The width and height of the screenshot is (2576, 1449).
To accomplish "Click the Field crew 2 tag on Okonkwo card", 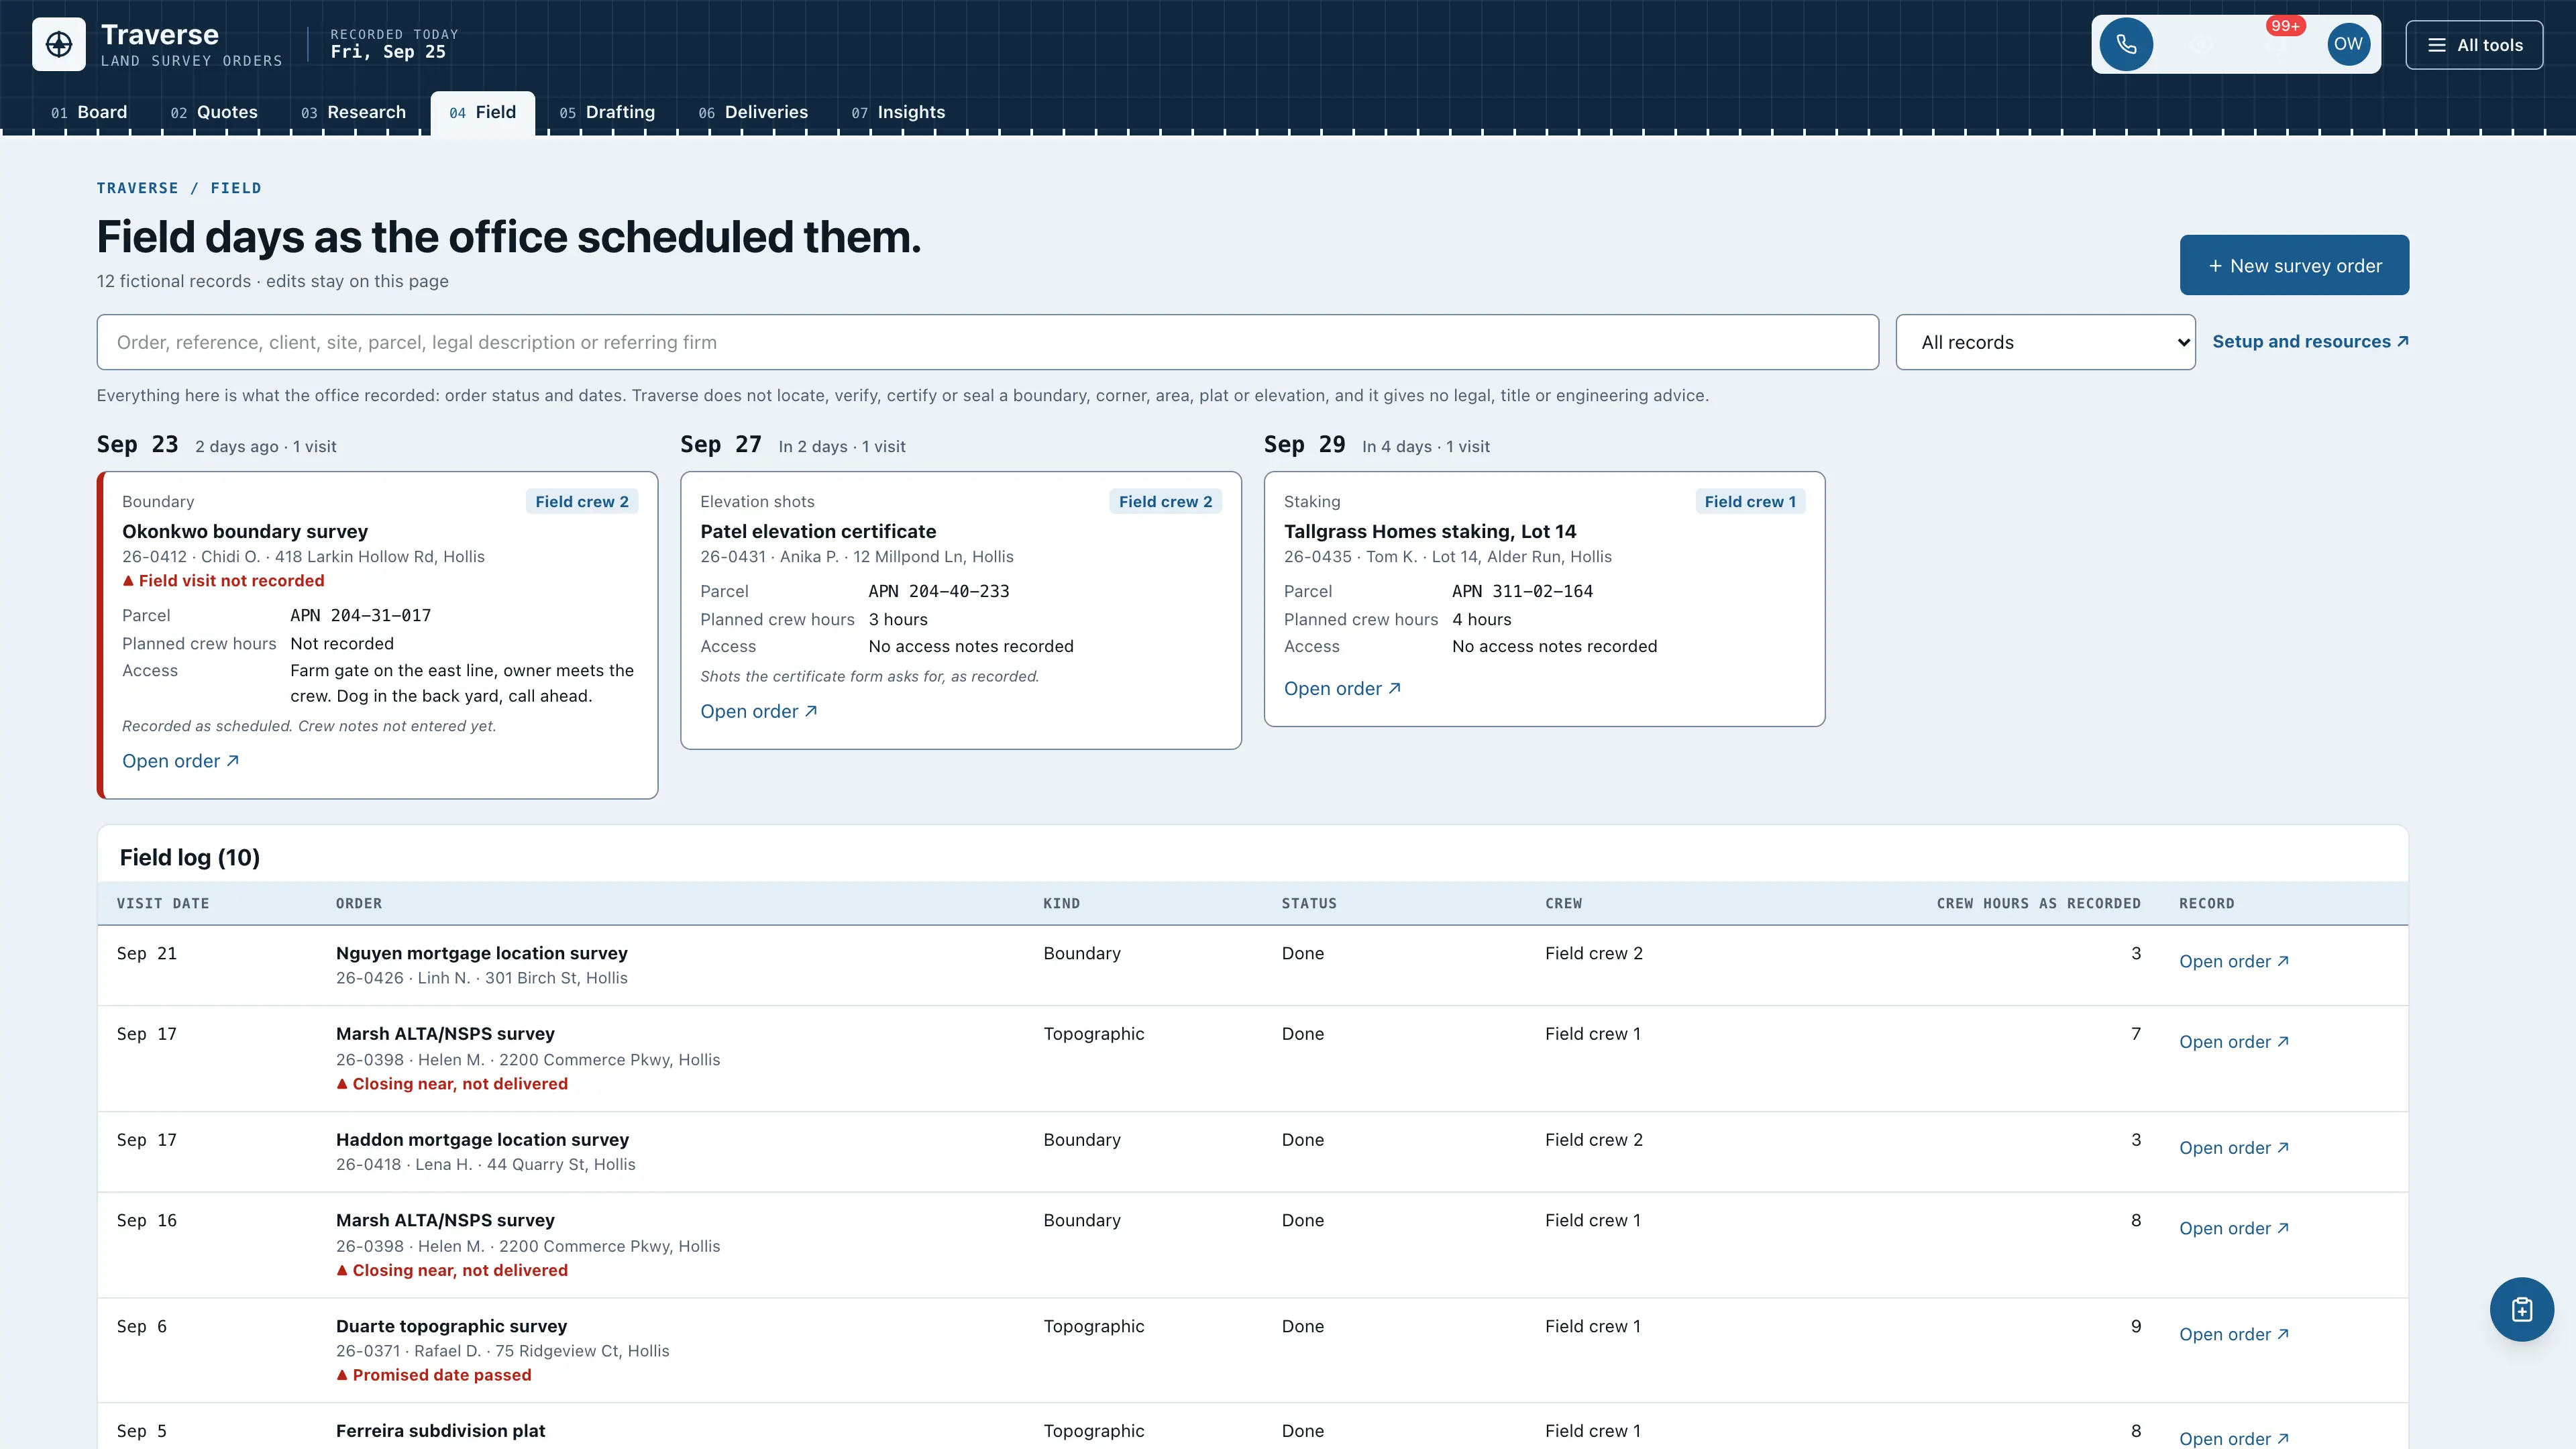I will [582, 502].
